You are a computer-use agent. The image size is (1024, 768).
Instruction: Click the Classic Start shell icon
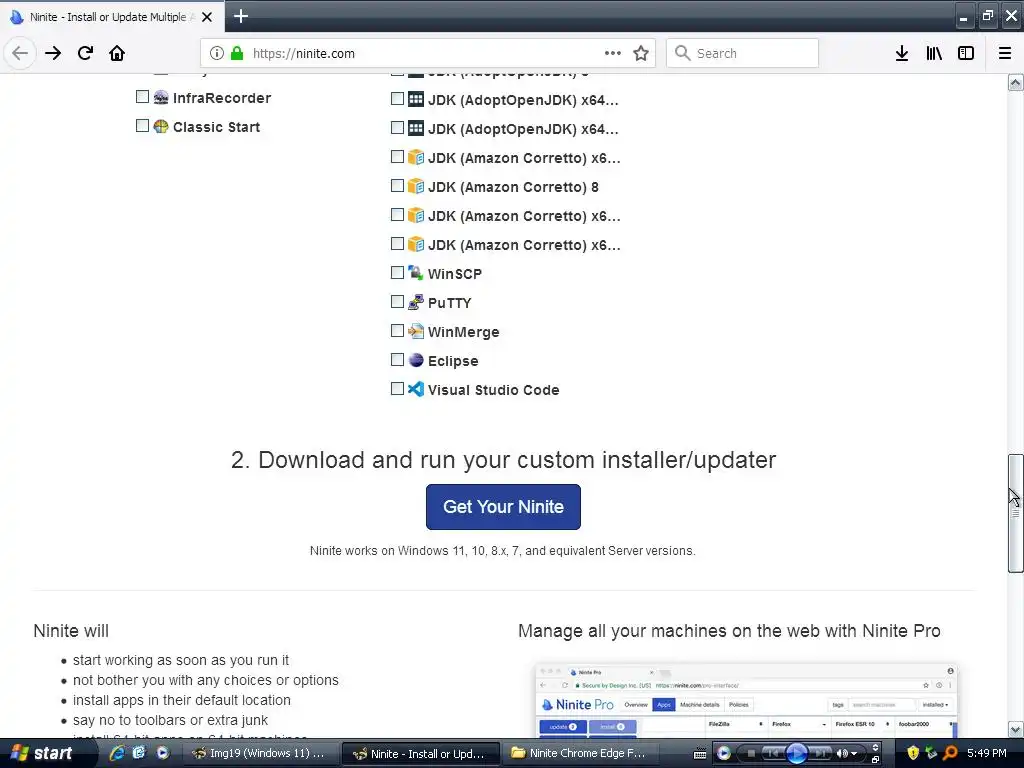pyautogui.click(x=161, y=126)
